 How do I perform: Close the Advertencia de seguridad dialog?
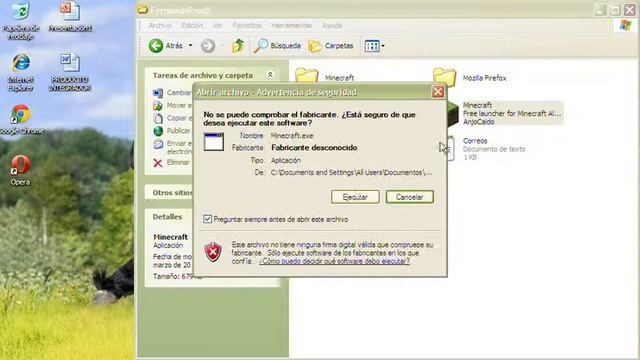[x=438, y=92]
